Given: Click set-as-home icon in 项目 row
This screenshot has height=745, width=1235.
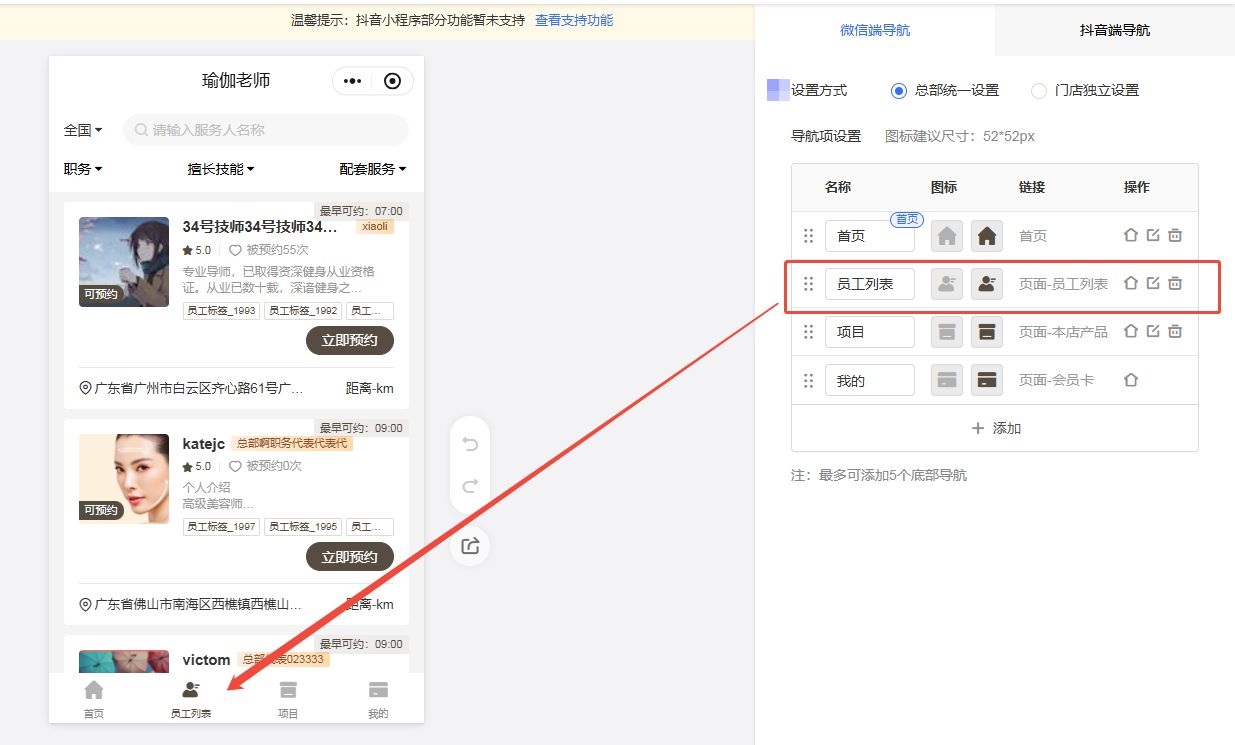Looking at the screenshot, I should coord(1131,331).
